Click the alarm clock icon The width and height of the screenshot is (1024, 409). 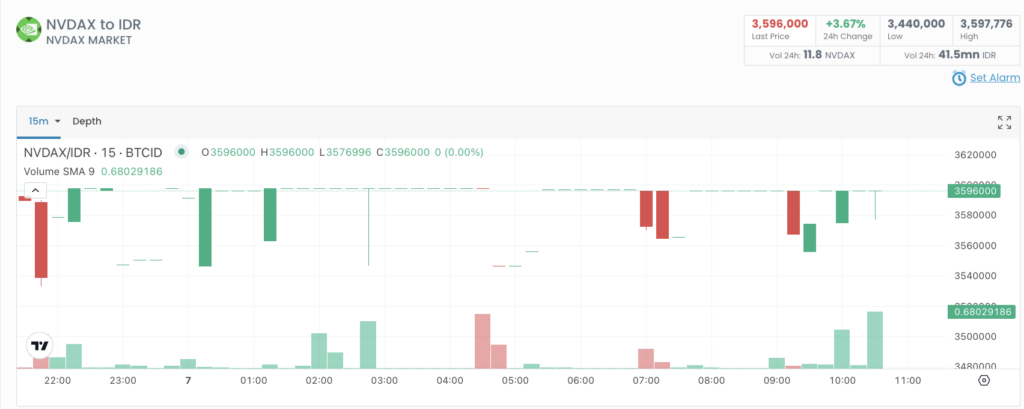(959, 78)
